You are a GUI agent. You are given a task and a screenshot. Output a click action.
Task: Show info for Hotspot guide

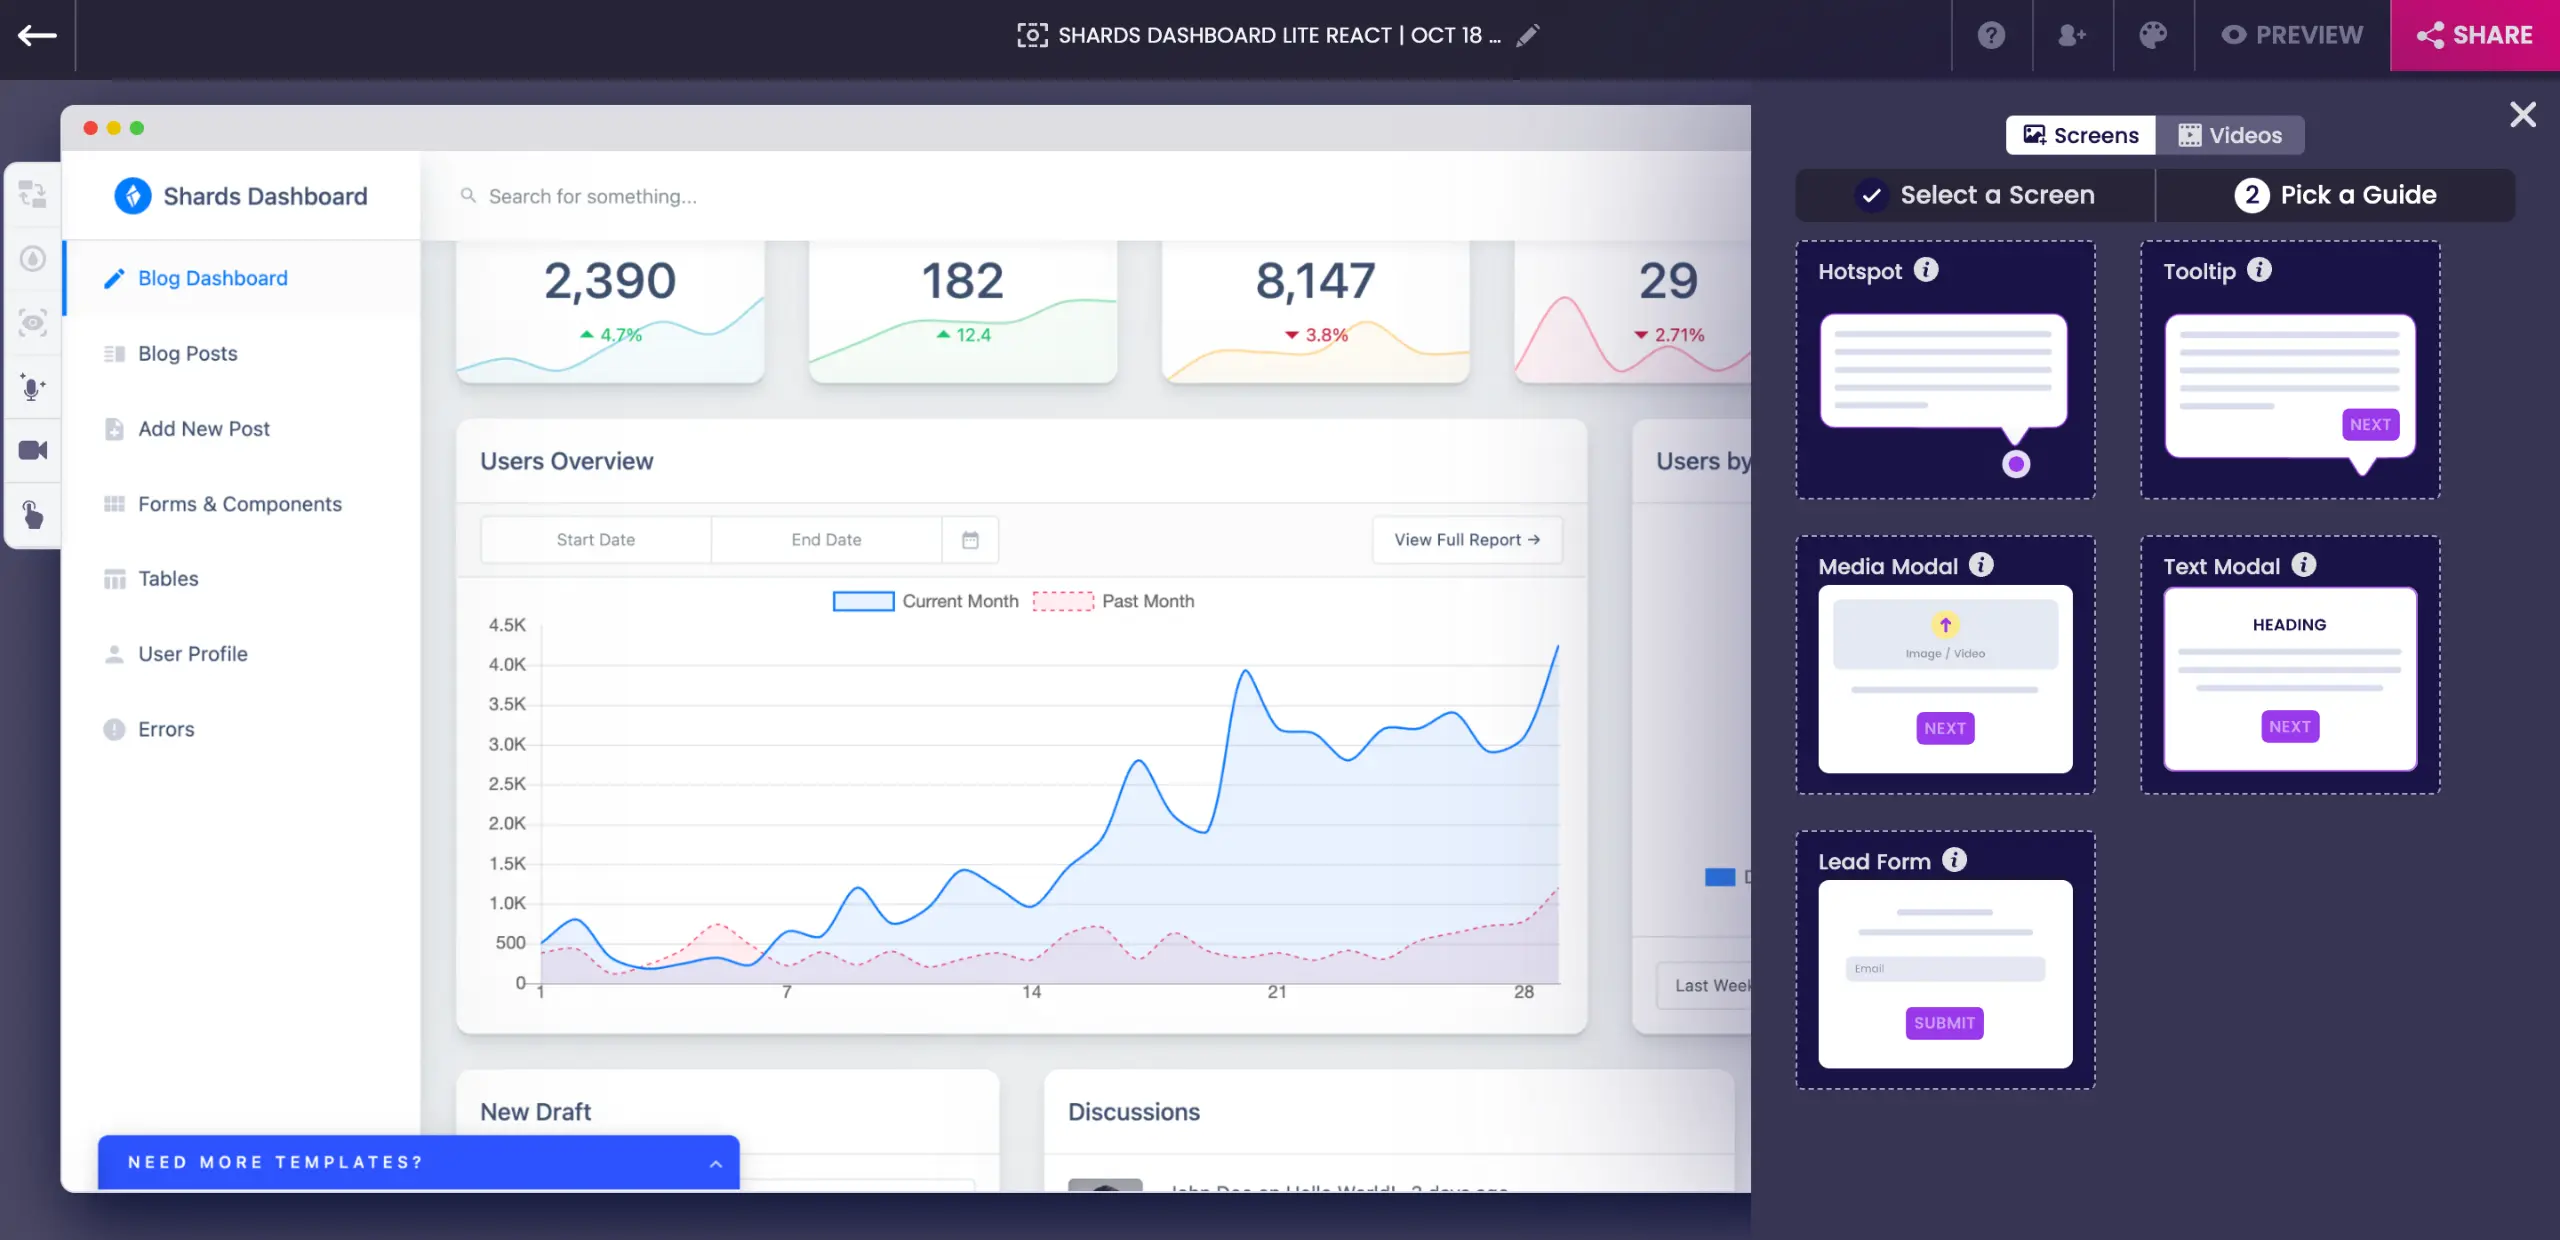[1926, 270]
